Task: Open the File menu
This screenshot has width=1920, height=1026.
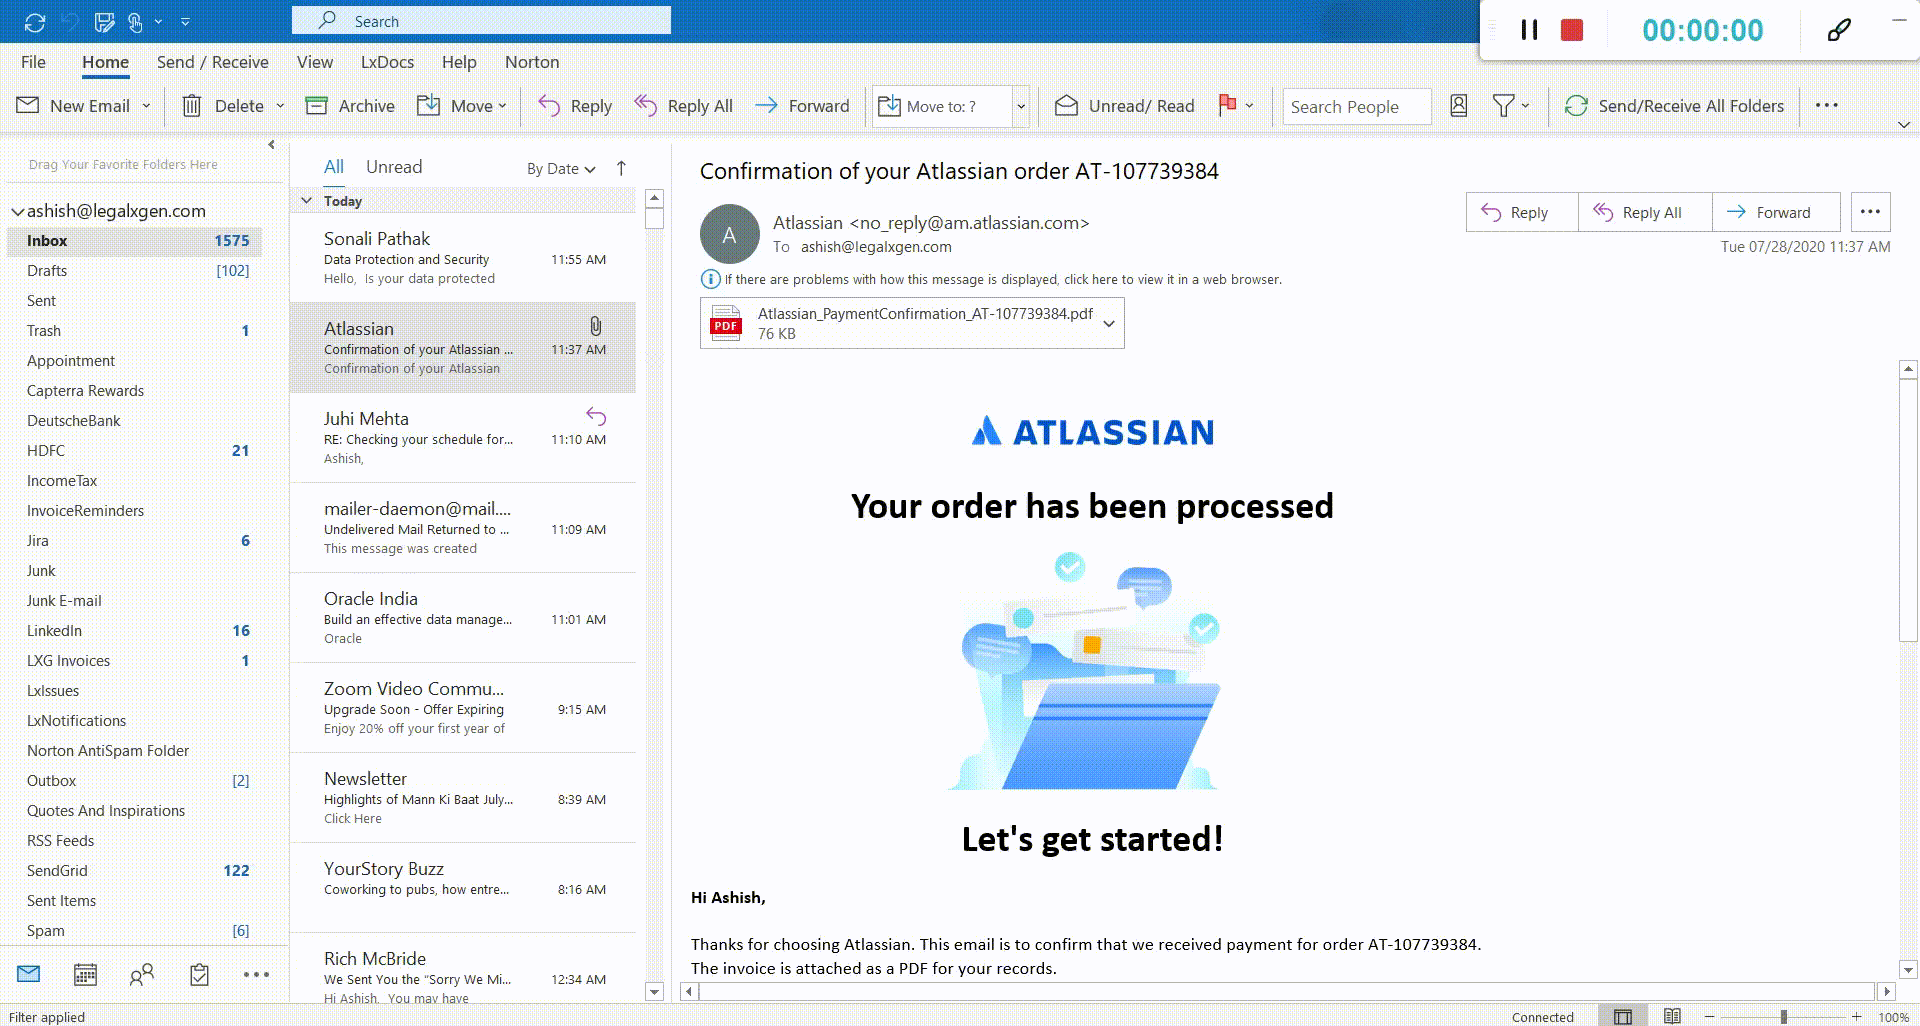Action: [x=33, y=62]
